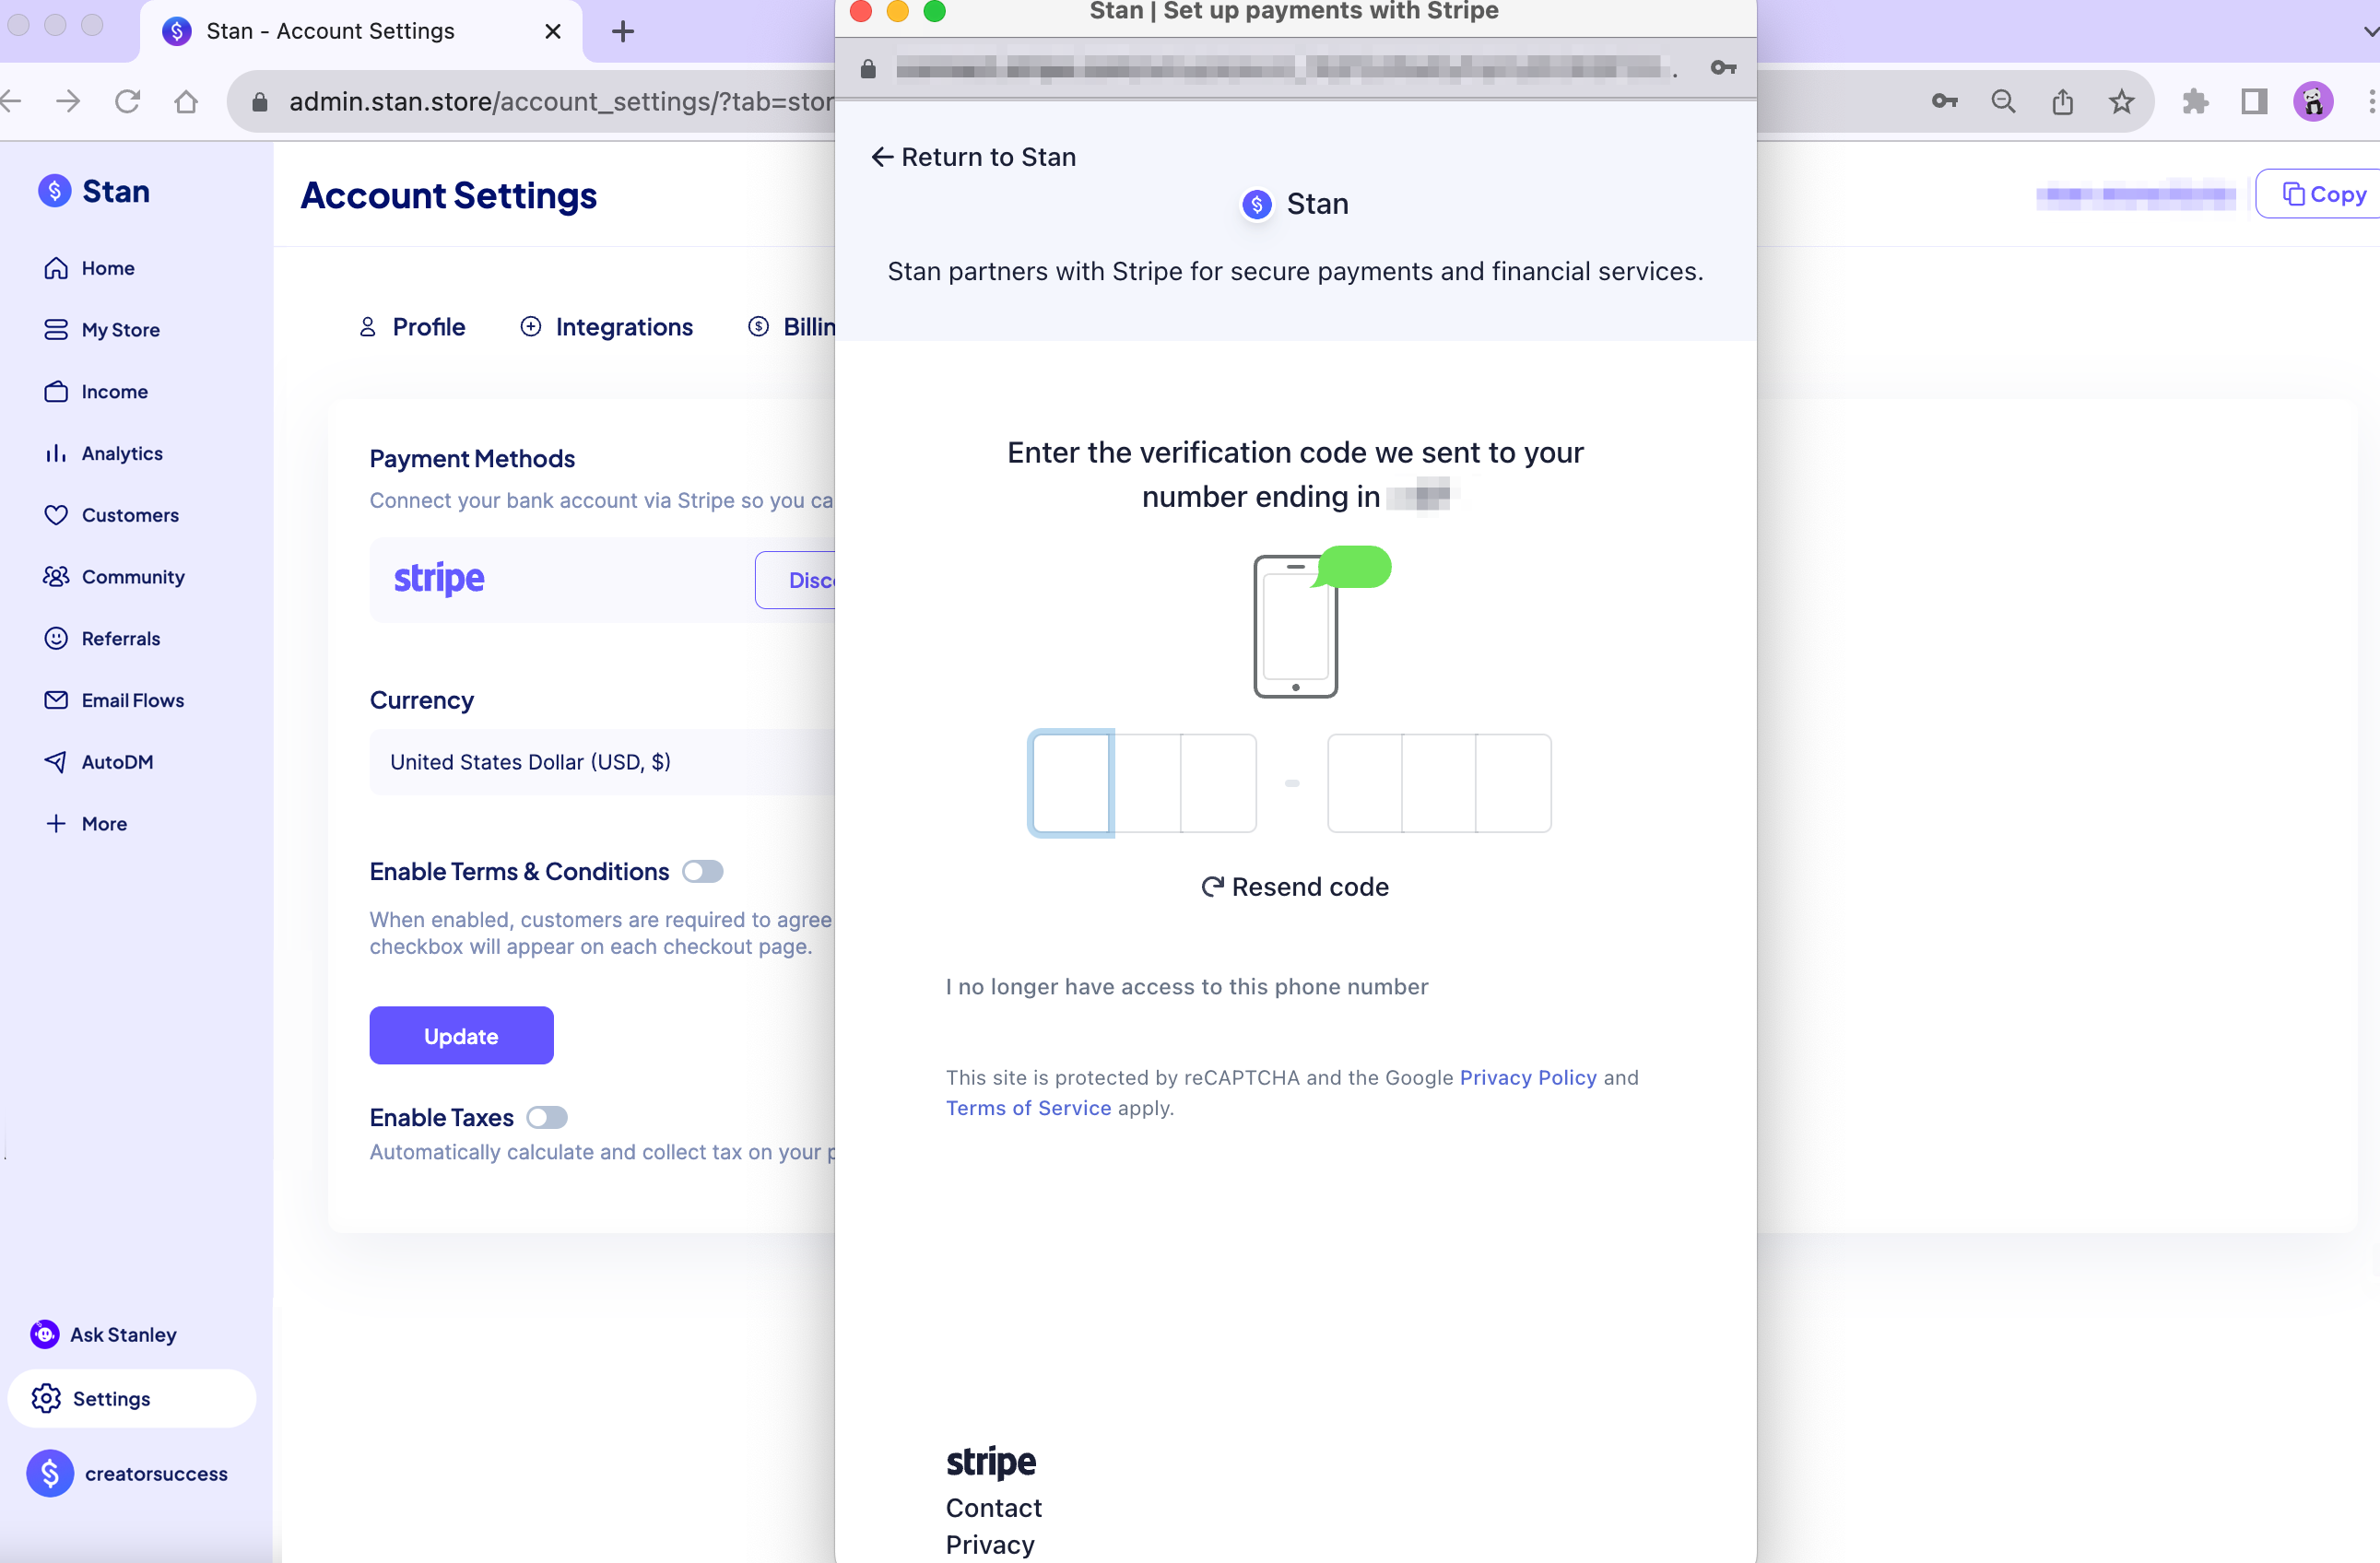Open Referrals in the sidebar
This screenshot has height=1563, width=2380.
point(101,638)
